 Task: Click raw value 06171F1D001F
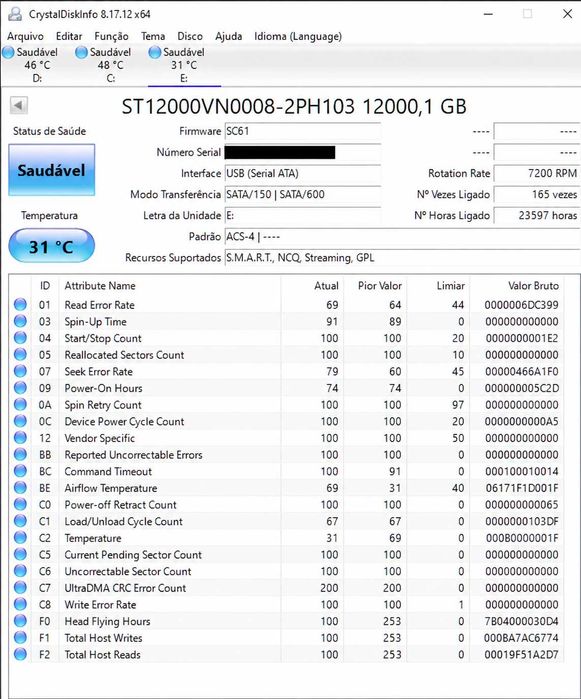pos(522,488)
